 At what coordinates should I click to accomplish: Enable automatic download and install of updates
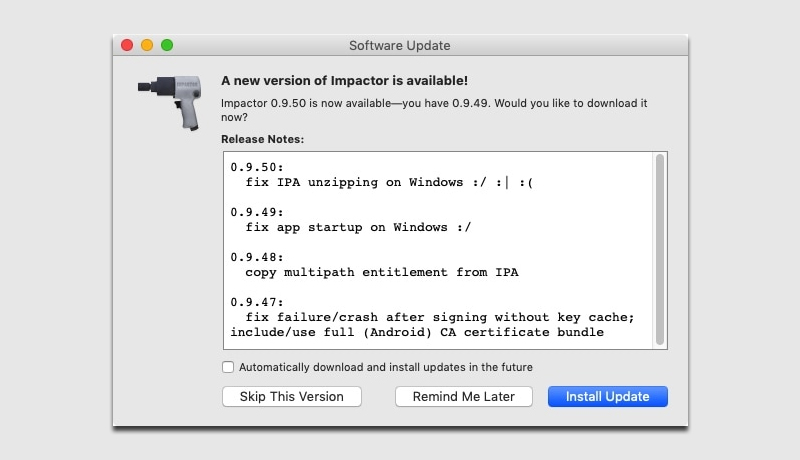(x=228, y=367)
